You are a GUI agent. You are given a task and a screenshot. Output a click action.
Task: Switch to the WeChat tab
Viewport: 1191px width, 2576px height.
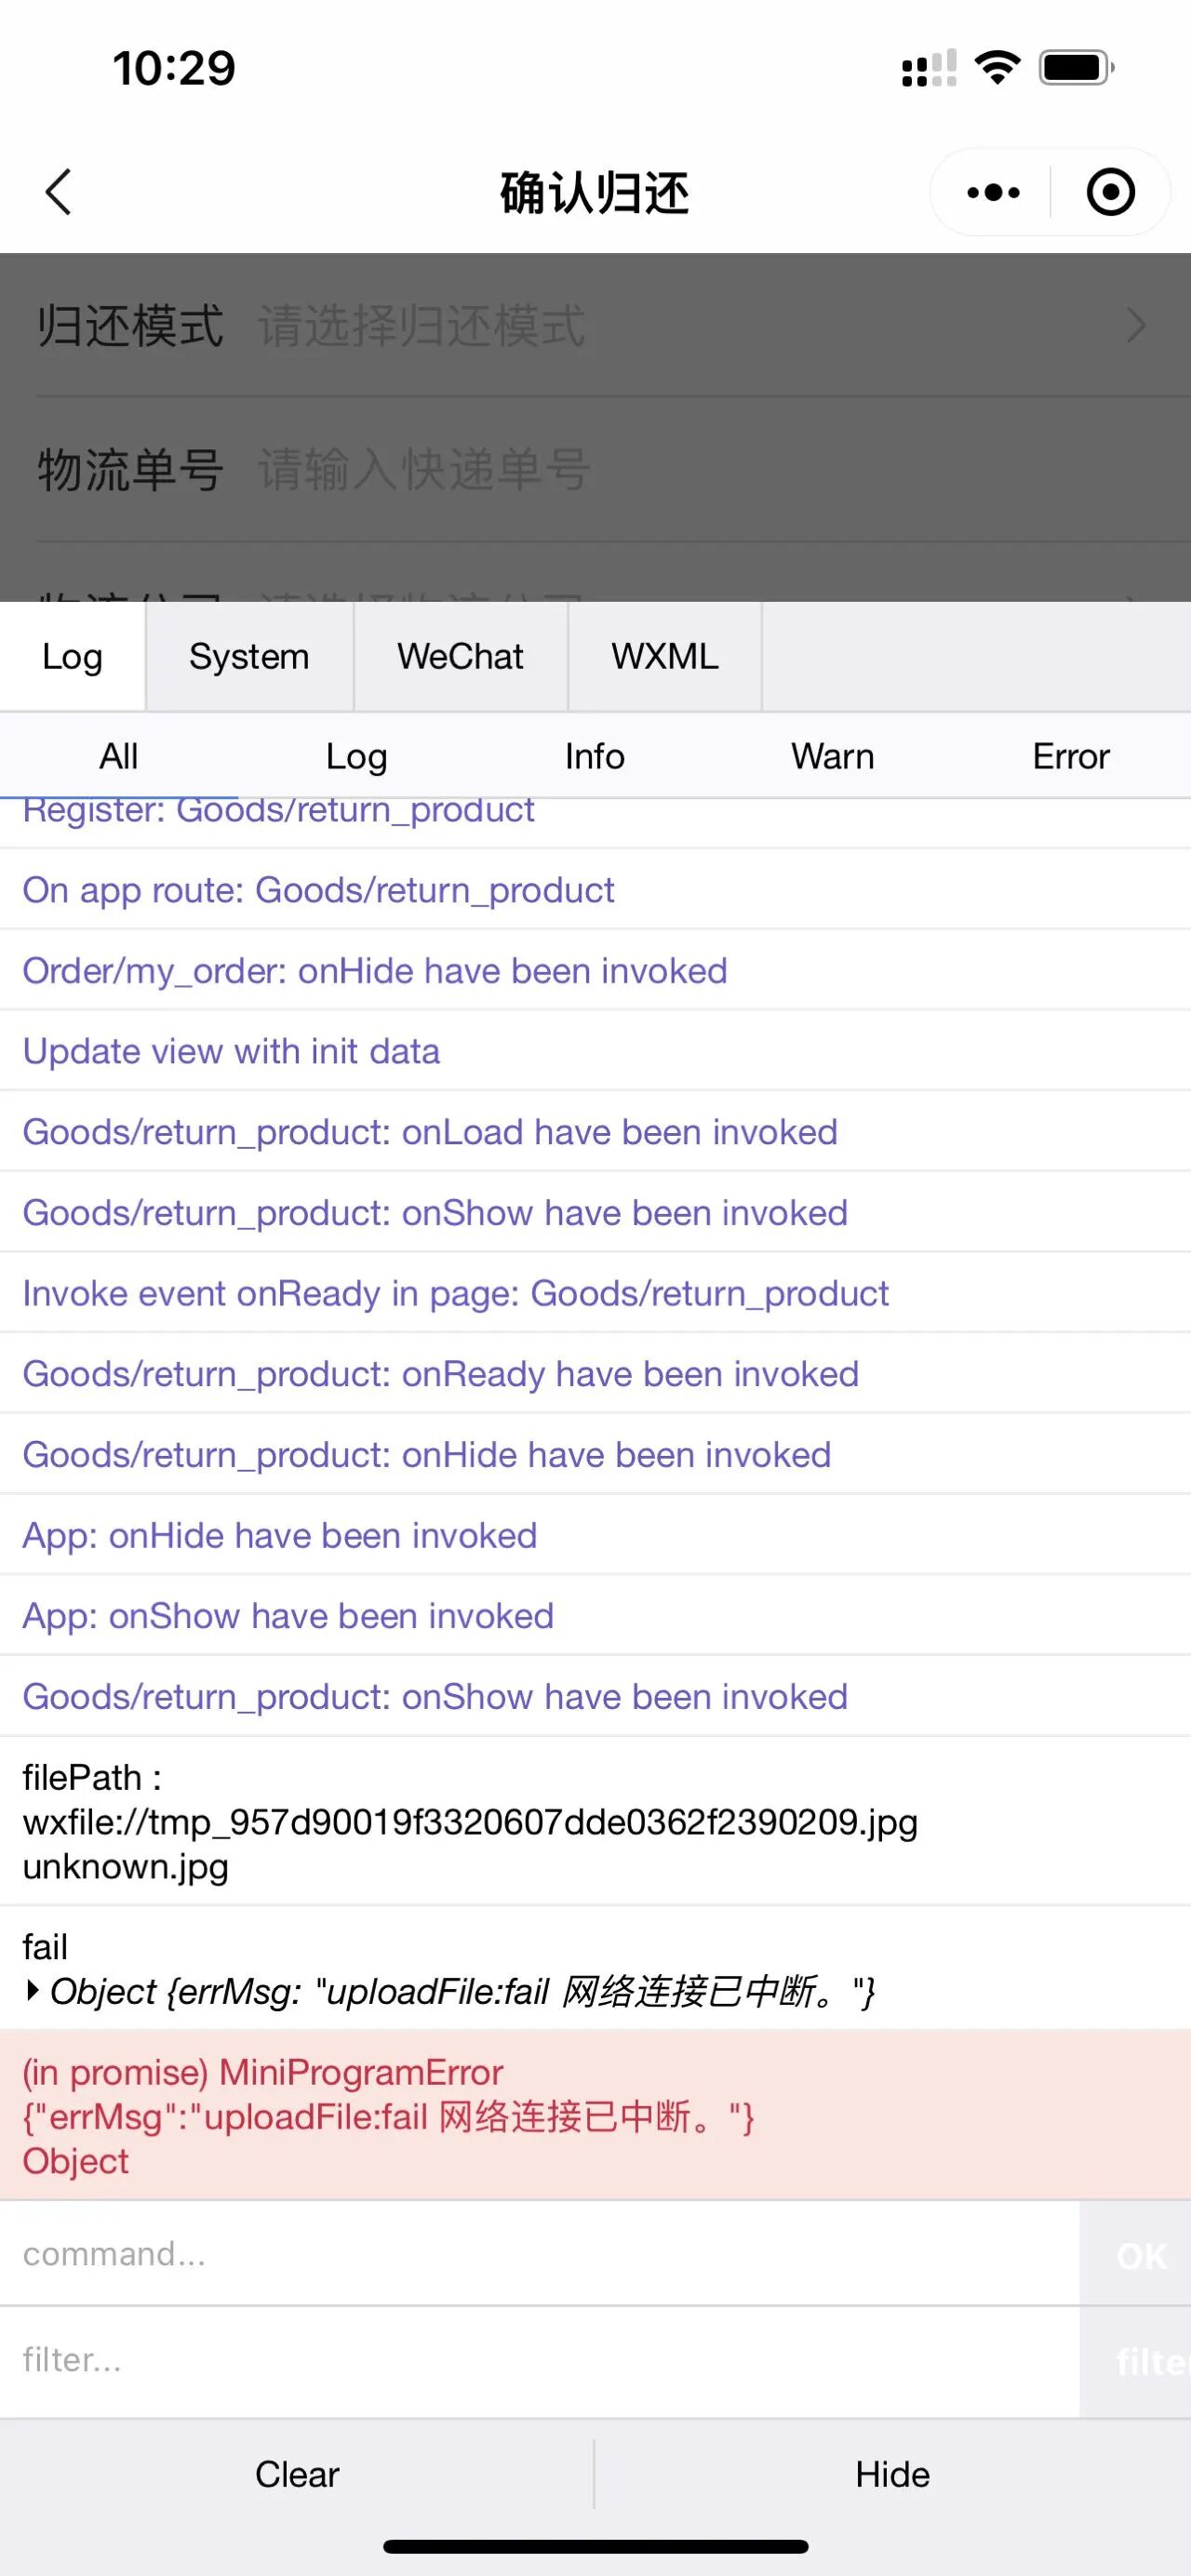tap(460, 657)
